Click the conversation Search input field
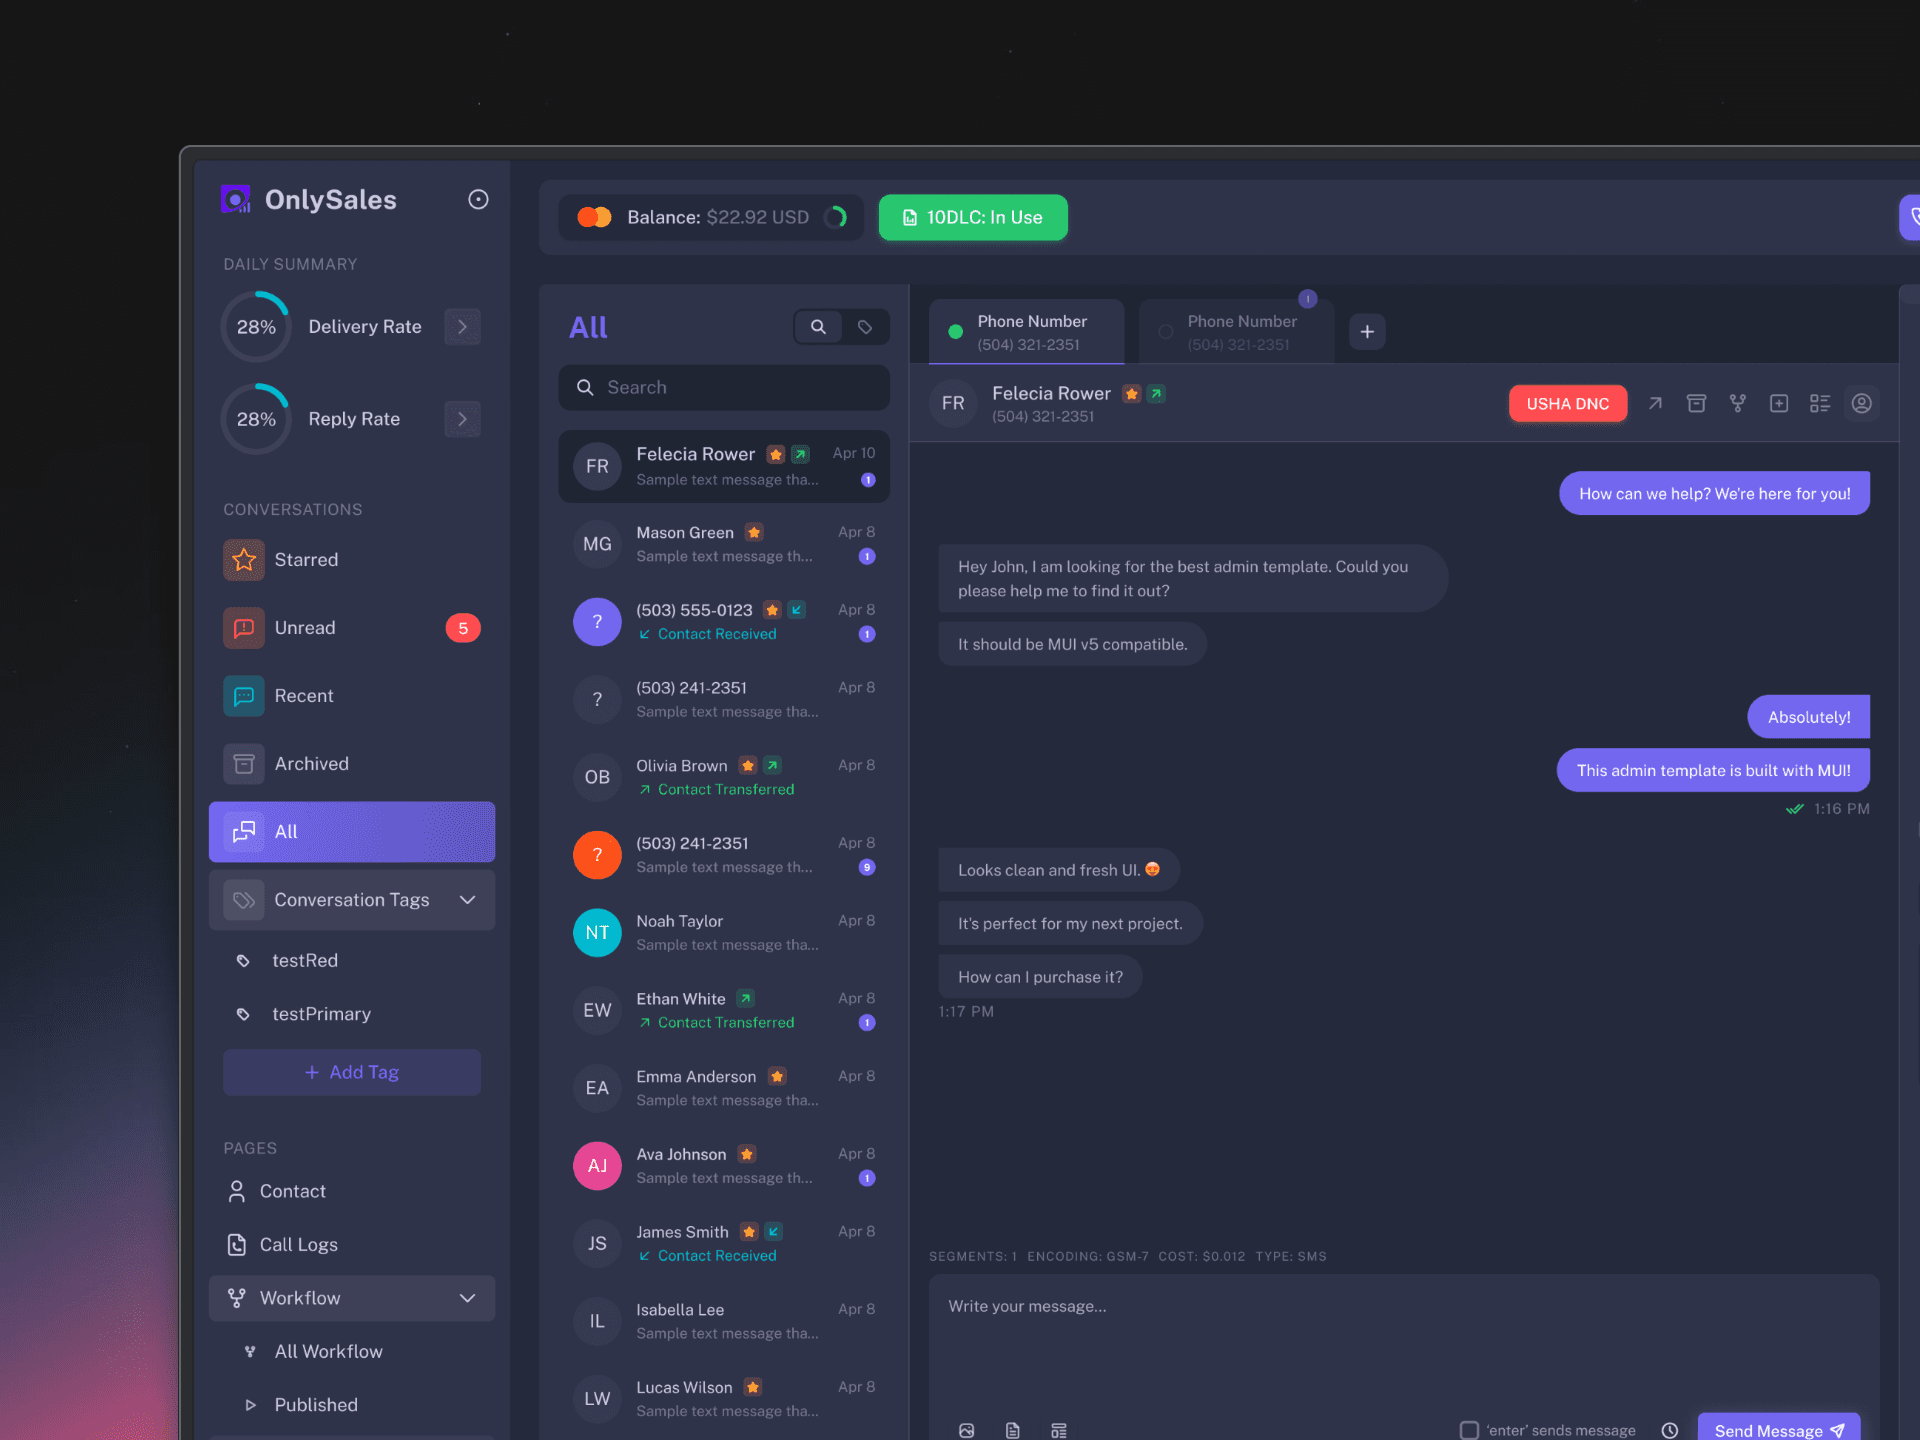The image size is (1920, 1440). click(x=724, y=387)
